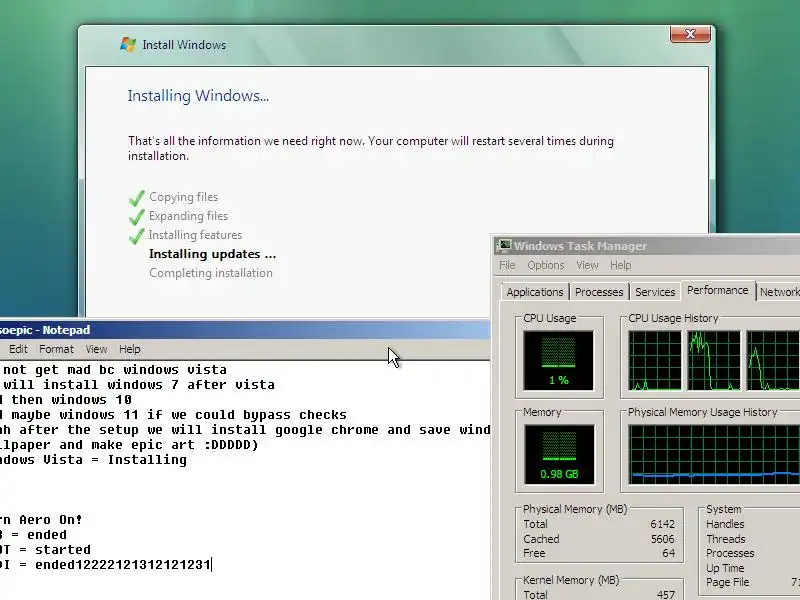Viewport: 800px width, 600px height.
Task: Click the Handles label under System
Action: point(725,524)
